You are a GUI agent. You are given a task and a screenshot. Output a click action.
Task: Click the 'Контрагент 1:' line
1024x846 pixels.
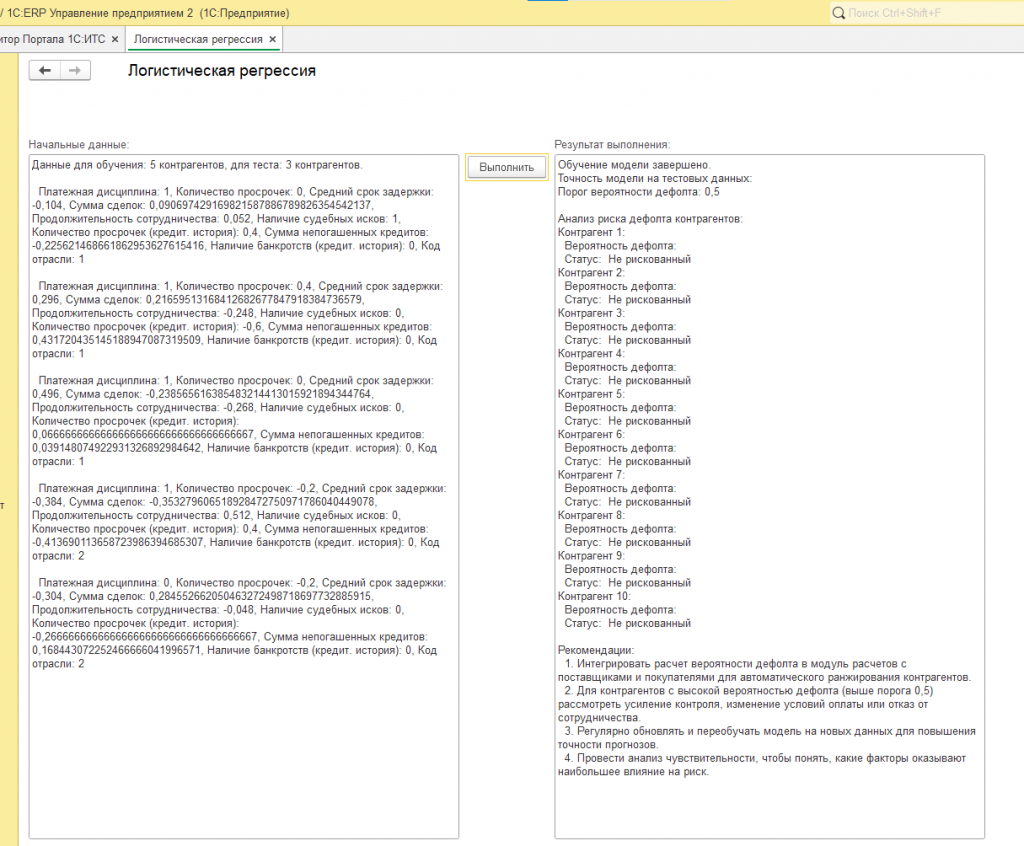point(591,233)
